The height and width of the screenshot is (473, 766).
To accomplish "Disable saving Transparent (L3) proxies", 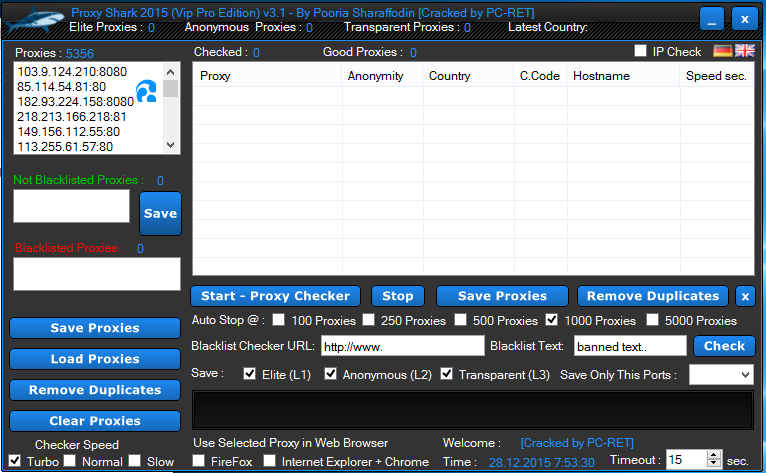I will 447,374.
